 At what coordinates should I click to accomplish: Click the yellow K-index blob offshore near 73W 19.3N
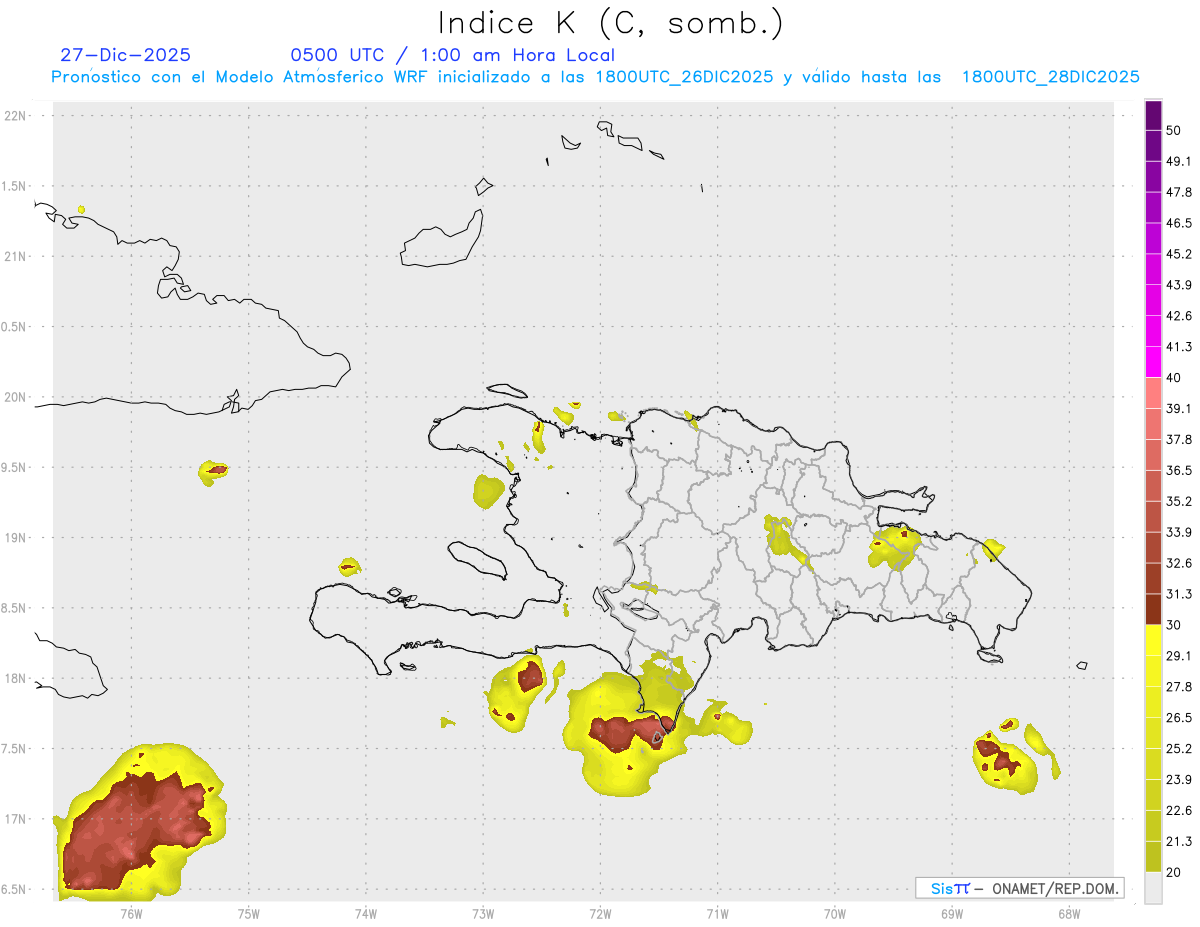tap(488, 491)
